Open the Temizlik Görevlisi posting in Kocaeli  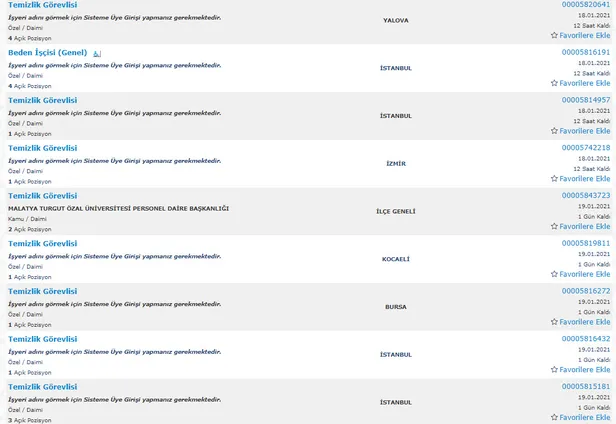[42, 243]
